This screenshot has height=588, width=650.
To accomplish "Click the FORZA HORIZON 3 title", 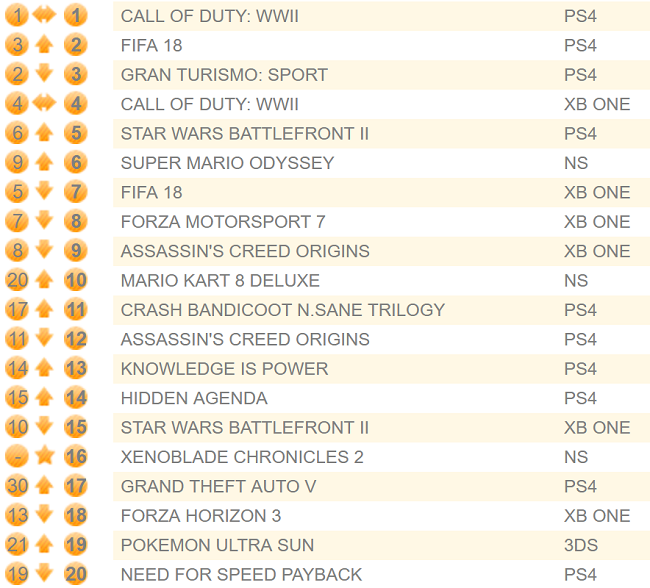I will tap(201, 516).
